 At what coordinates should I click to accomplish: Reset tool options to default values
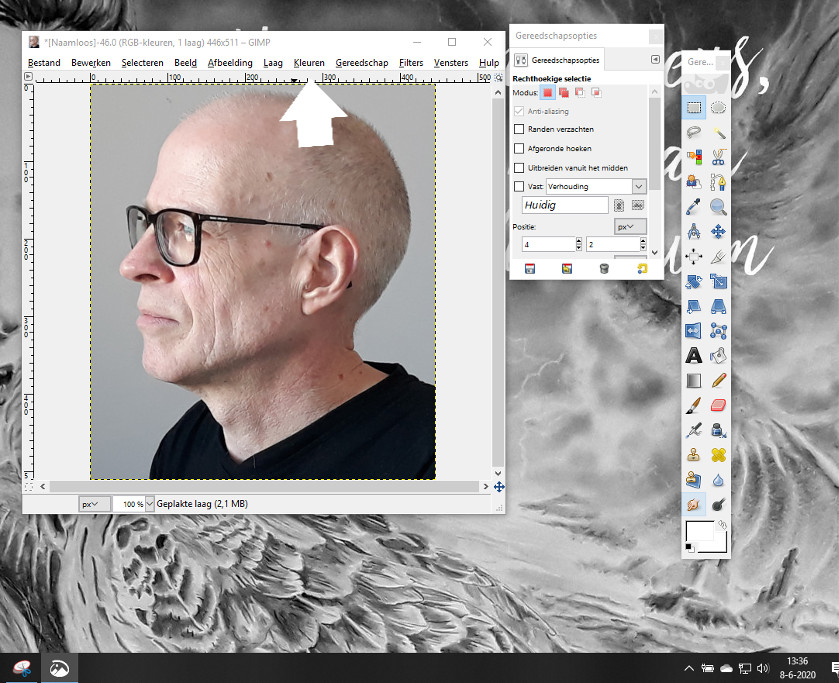(x=641, y=268)
